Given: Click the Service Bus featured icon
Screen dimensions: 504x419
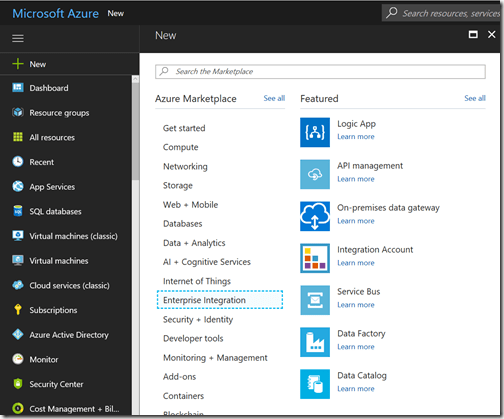Looking at the screenshot, I should click(315, 300).
